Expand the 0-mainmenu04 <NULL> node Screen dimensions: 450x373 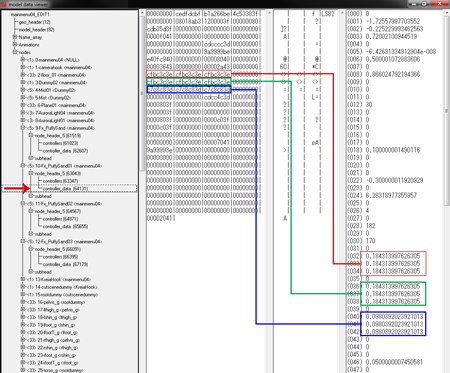click(x=23, y=60)
